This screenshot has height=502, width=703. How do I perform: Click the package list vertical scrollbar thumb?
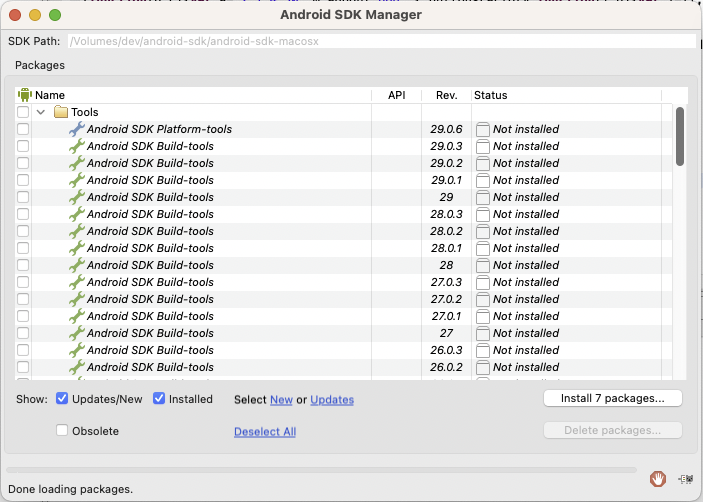coord(680,136)
